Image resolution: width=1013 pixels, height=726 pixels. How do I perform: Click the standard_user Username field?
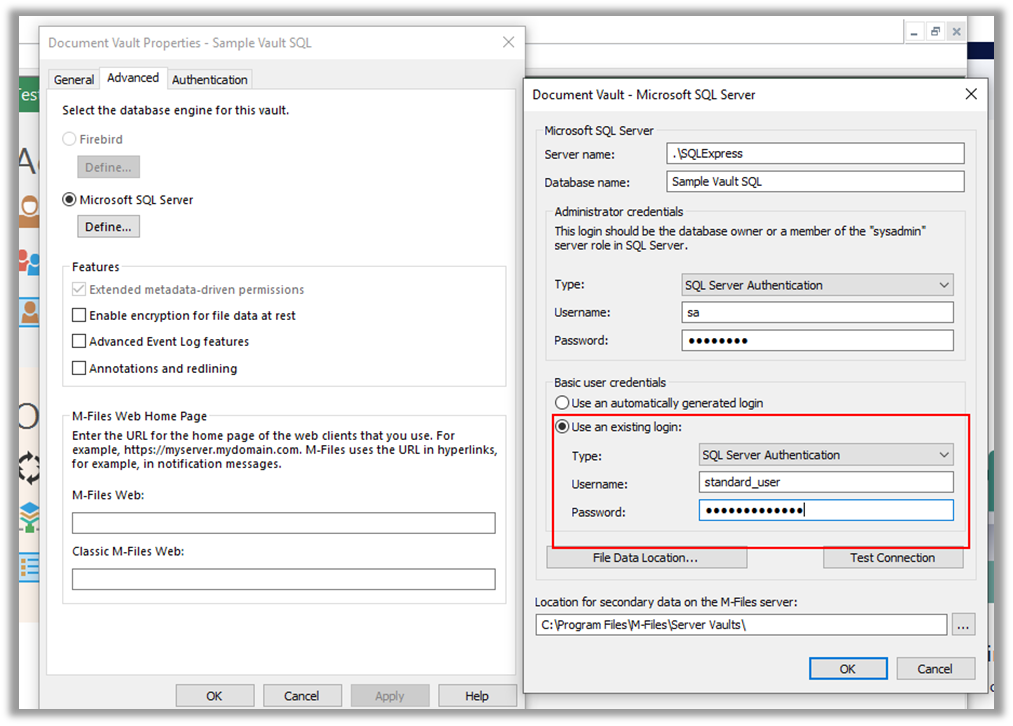826,482
